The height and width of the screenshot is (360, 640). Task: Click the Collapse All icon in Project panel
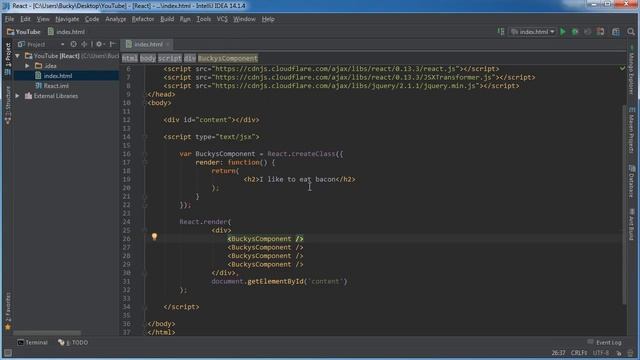click(x=84, y=44)
